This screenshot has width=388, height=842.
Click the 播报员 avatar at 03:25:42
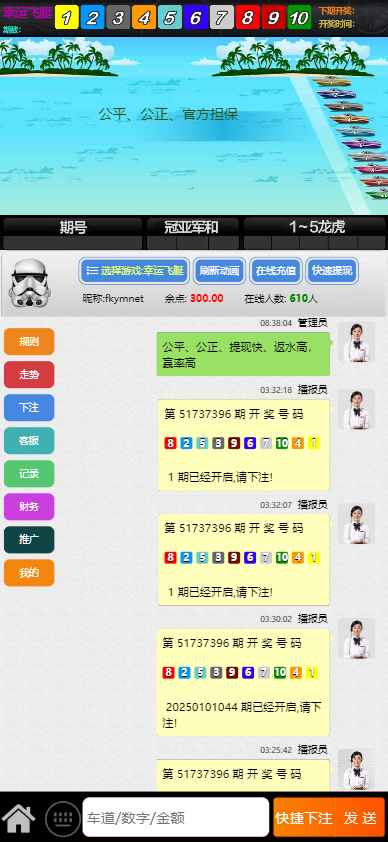click(x=356, y=769)
